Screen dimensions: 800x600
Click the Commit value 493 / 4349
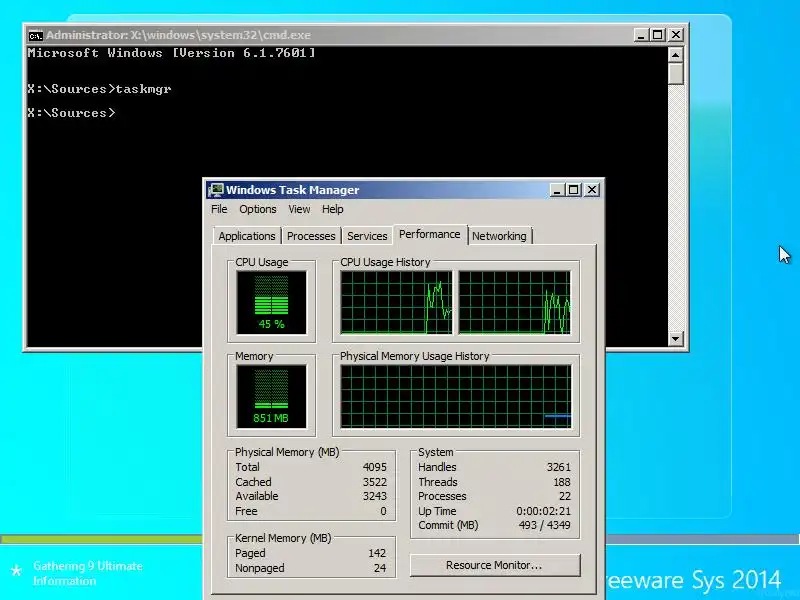coord(544,525)
